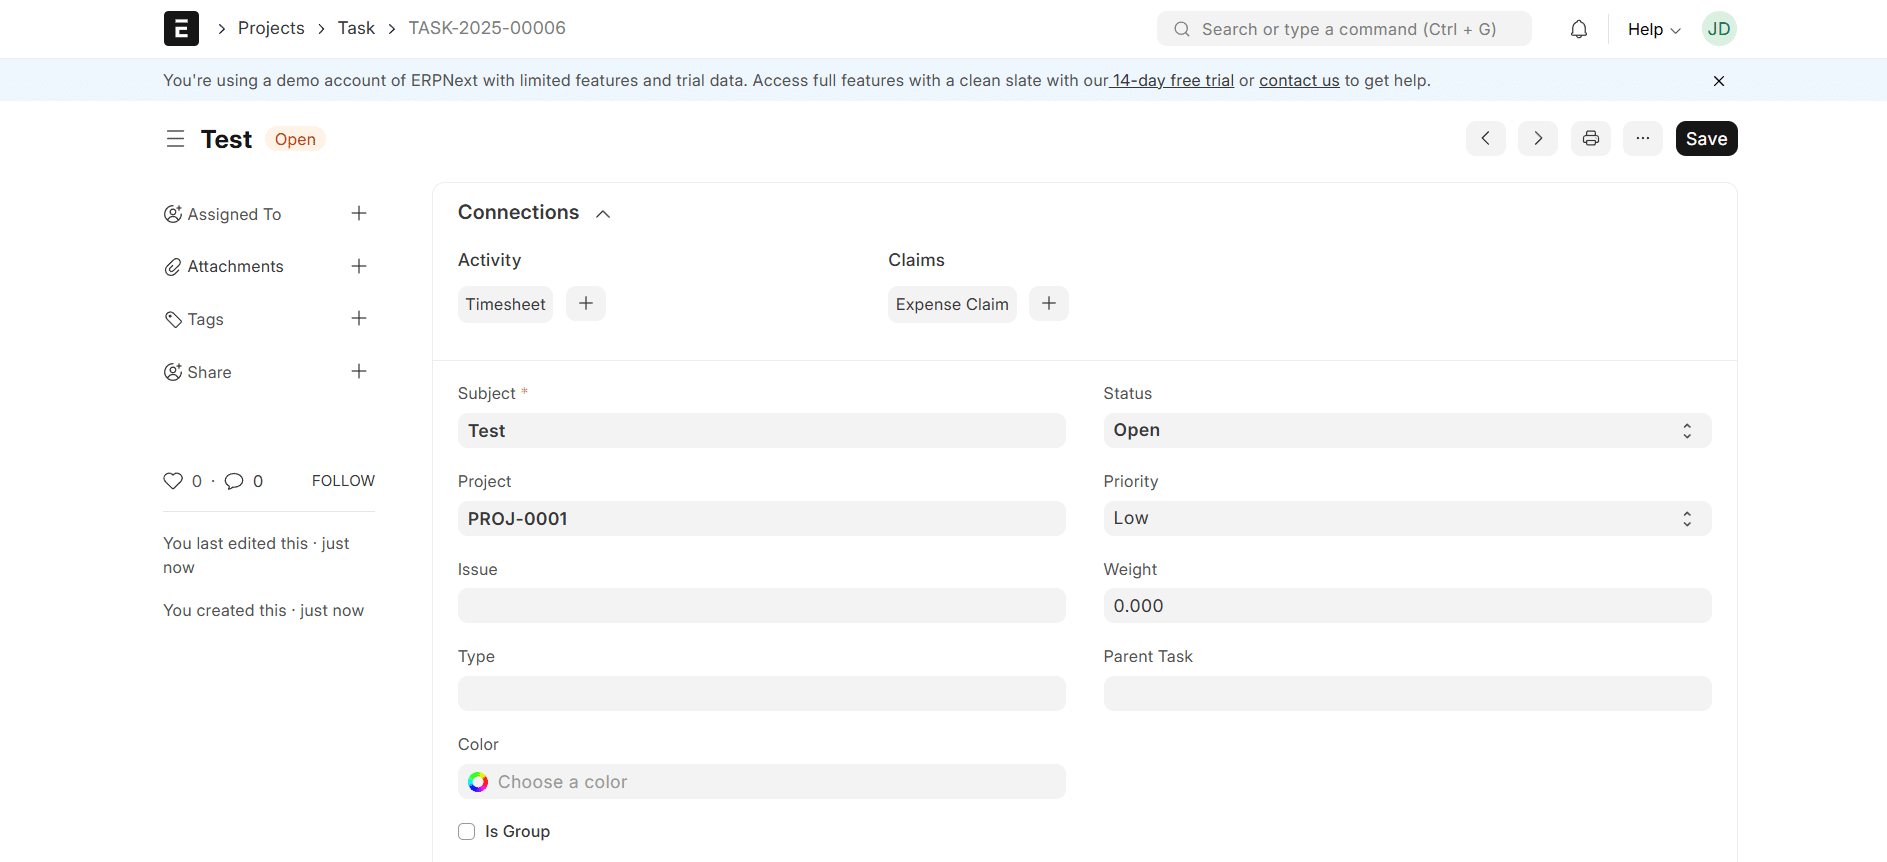Go to the previous task record
Screen dimensions: 1887x862
click(1485, 139)
